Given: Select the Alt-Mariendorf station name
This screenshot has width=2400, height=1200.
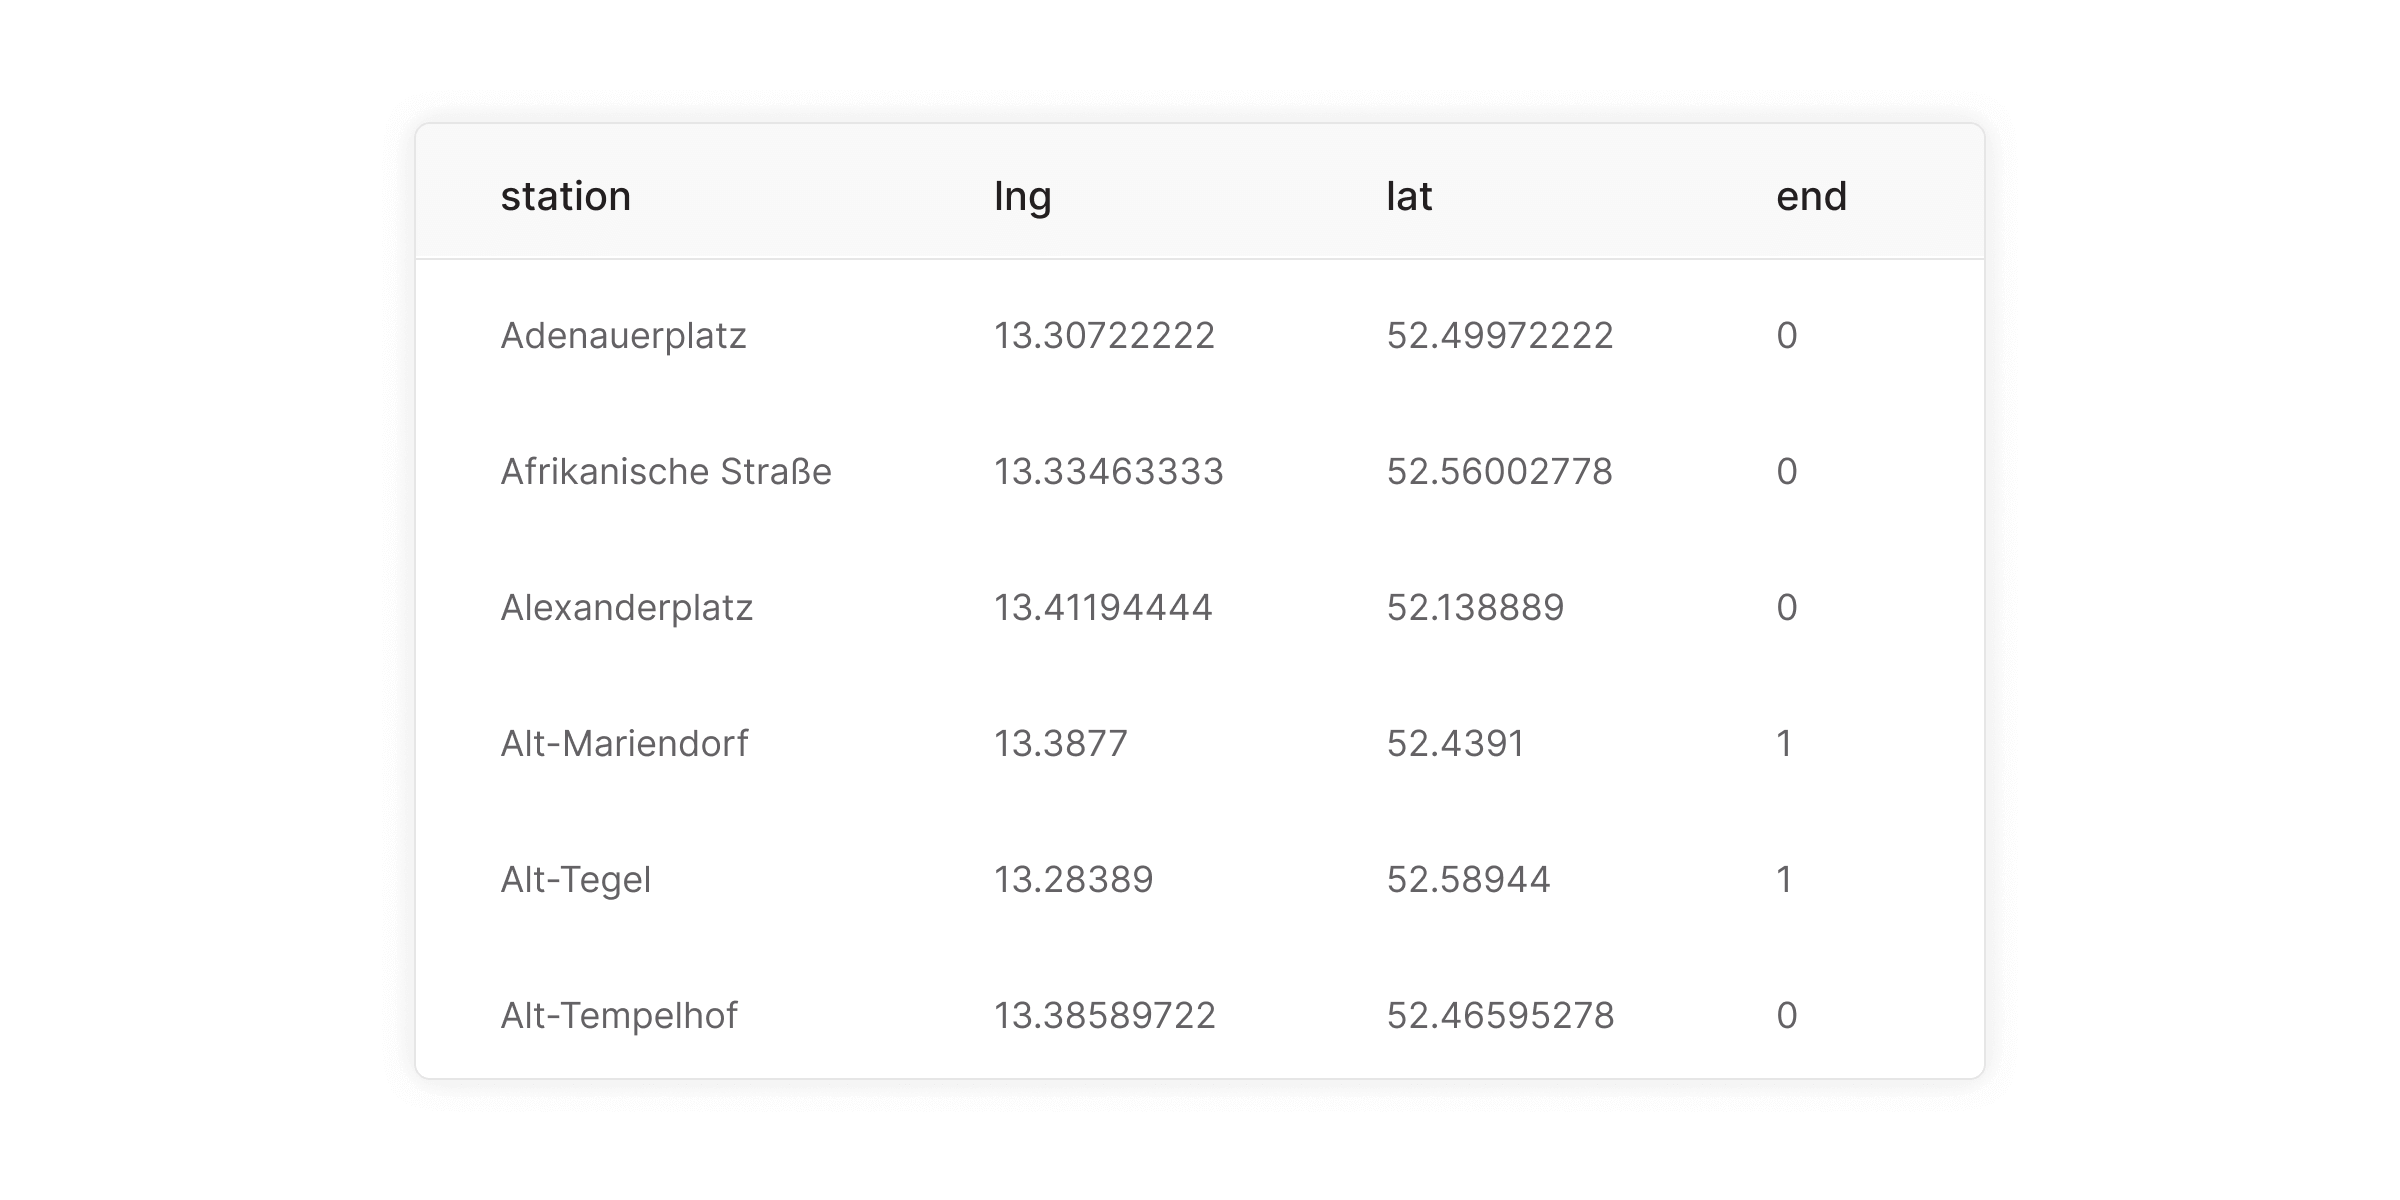Looking at the screenshot, I should click(623, 743).
